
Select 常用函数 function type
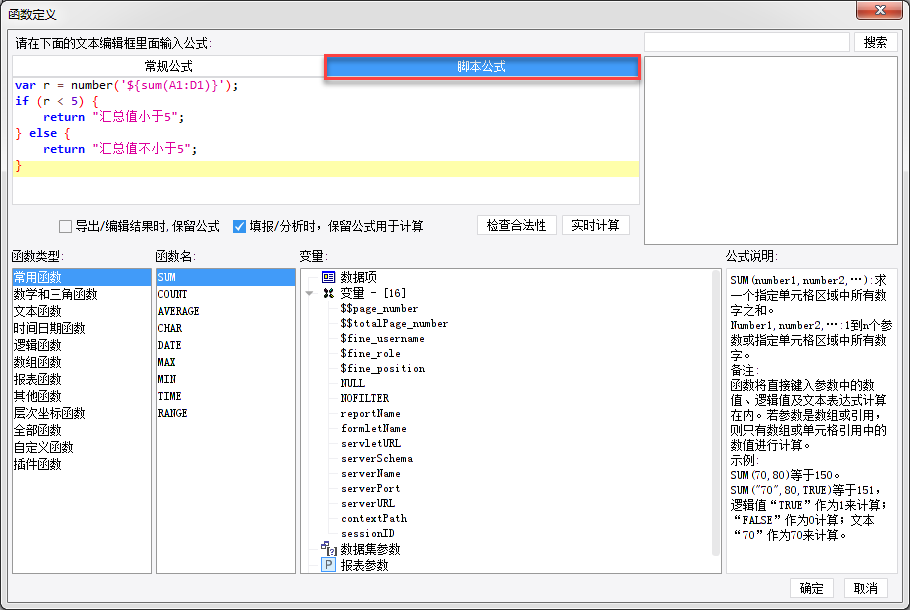tap(81, 277)
